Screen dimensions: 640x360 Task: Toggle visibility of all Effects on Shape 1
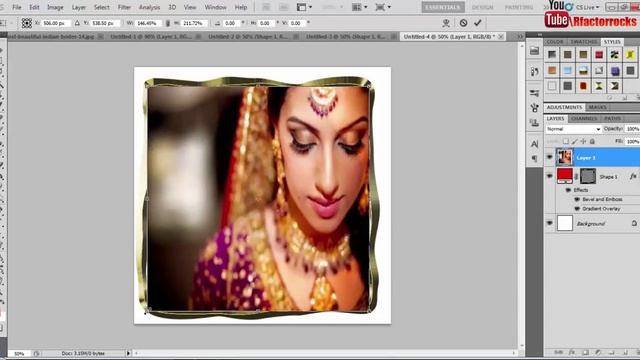568,190
